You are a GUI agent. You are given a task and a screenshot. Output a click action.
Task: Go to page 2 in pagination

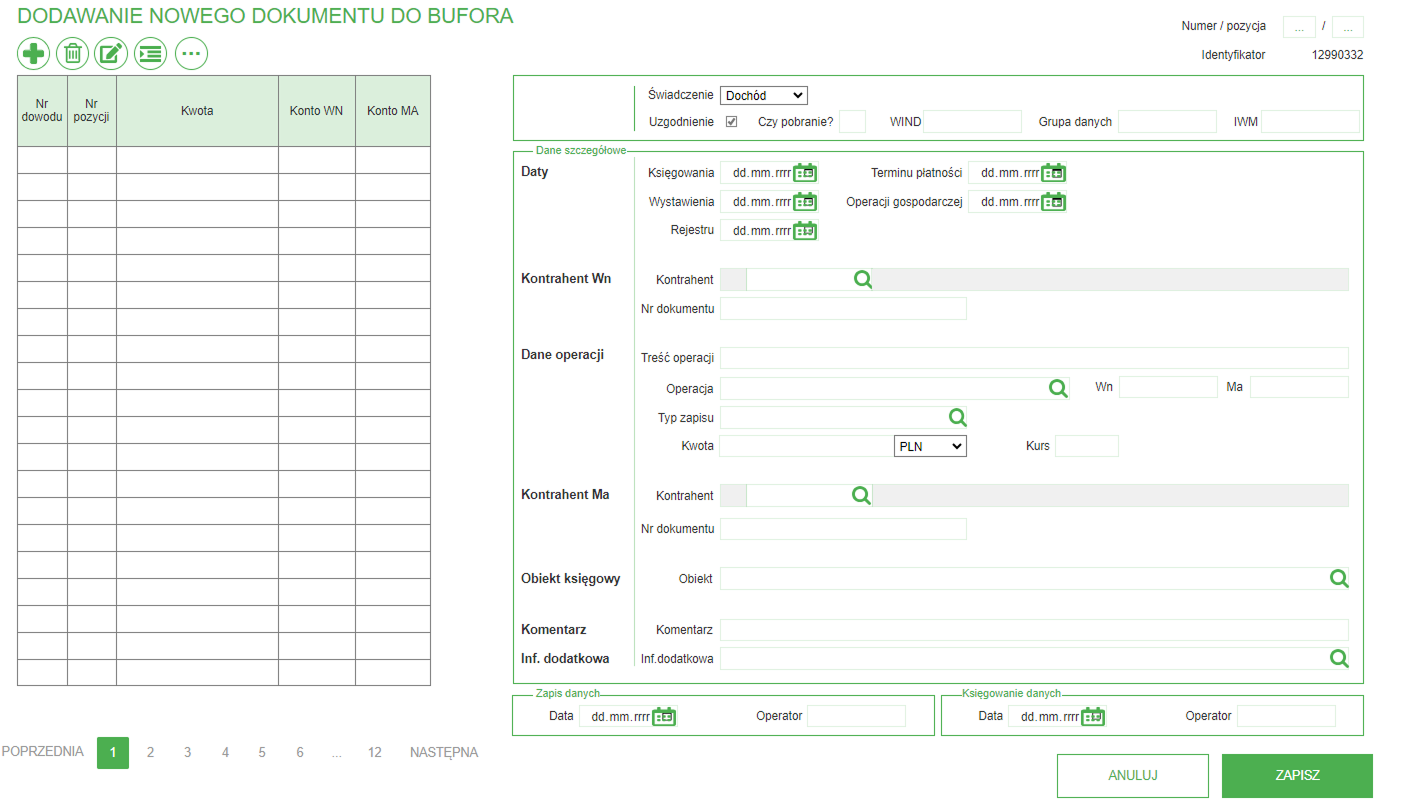point(150,753)
